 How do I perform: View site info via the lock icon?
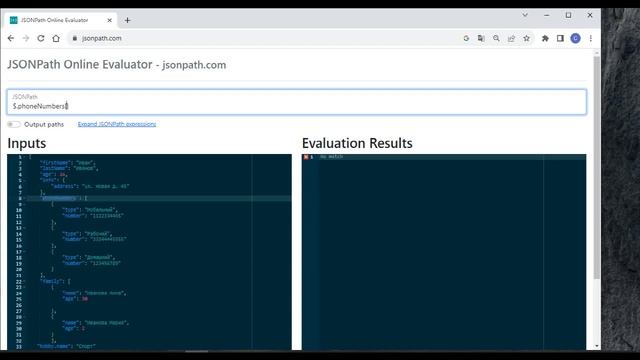pos(74,38)
